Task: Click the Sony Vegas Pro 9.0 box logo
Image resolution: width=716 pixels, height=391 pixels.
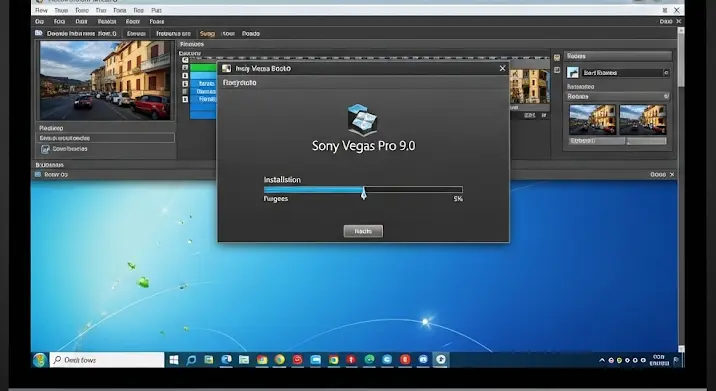Action: (363, 120)
